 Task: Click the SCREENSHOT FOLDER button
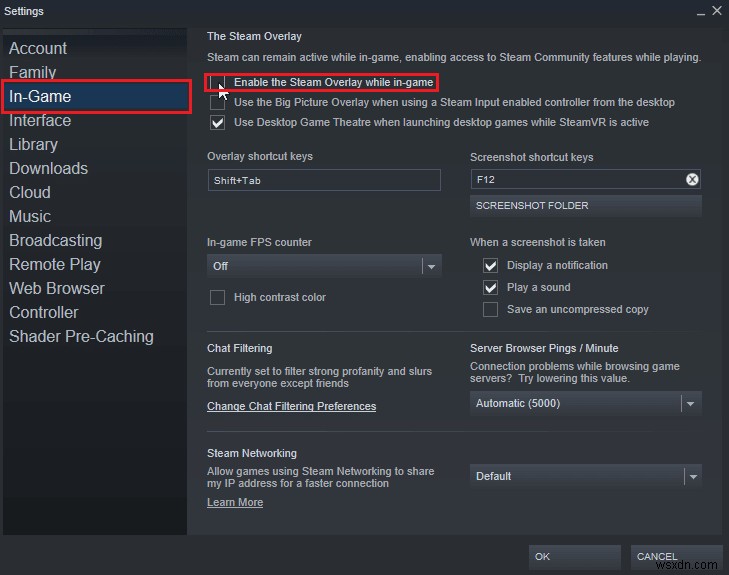click(x=585, y=205)
